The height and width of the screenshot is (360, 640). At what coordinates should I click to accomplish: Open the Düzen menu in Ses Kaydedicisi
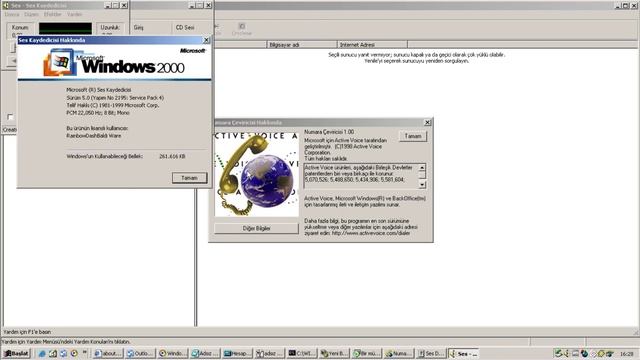point(31,14)
